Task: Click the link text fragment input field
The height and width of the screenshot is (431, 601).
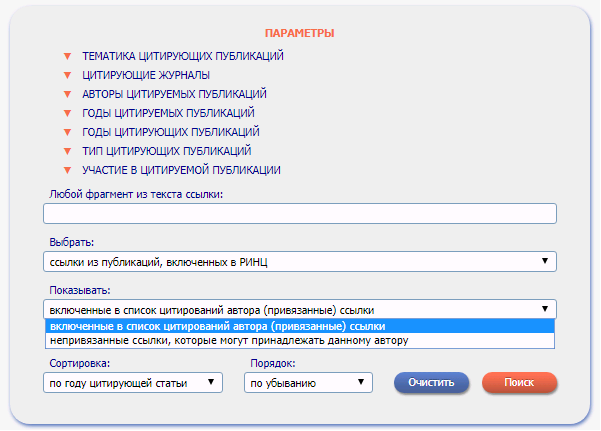Action: (x=299, y=213)
